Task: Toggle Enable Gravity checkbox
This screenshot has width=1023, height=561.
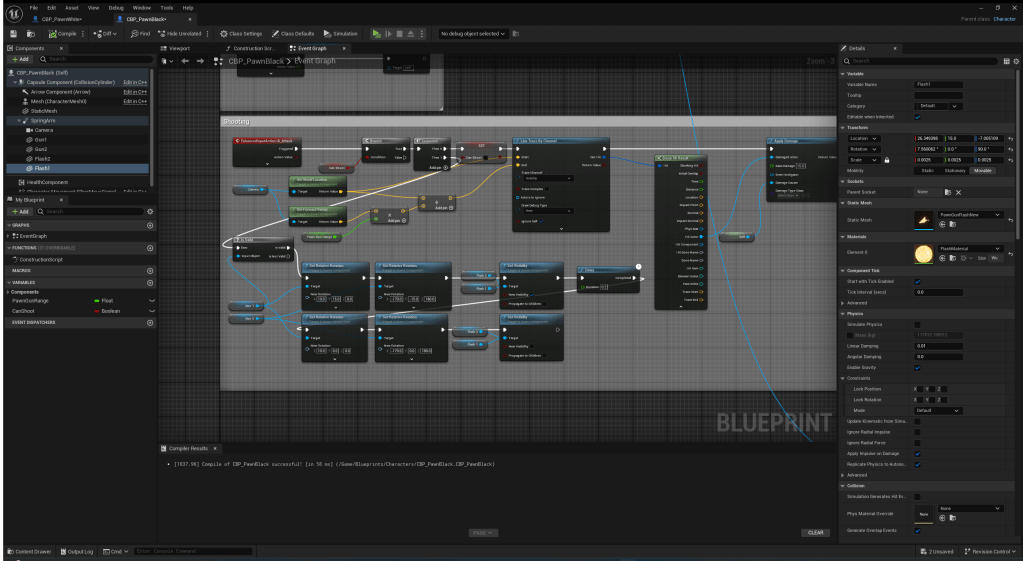Action: coord(918,367)
